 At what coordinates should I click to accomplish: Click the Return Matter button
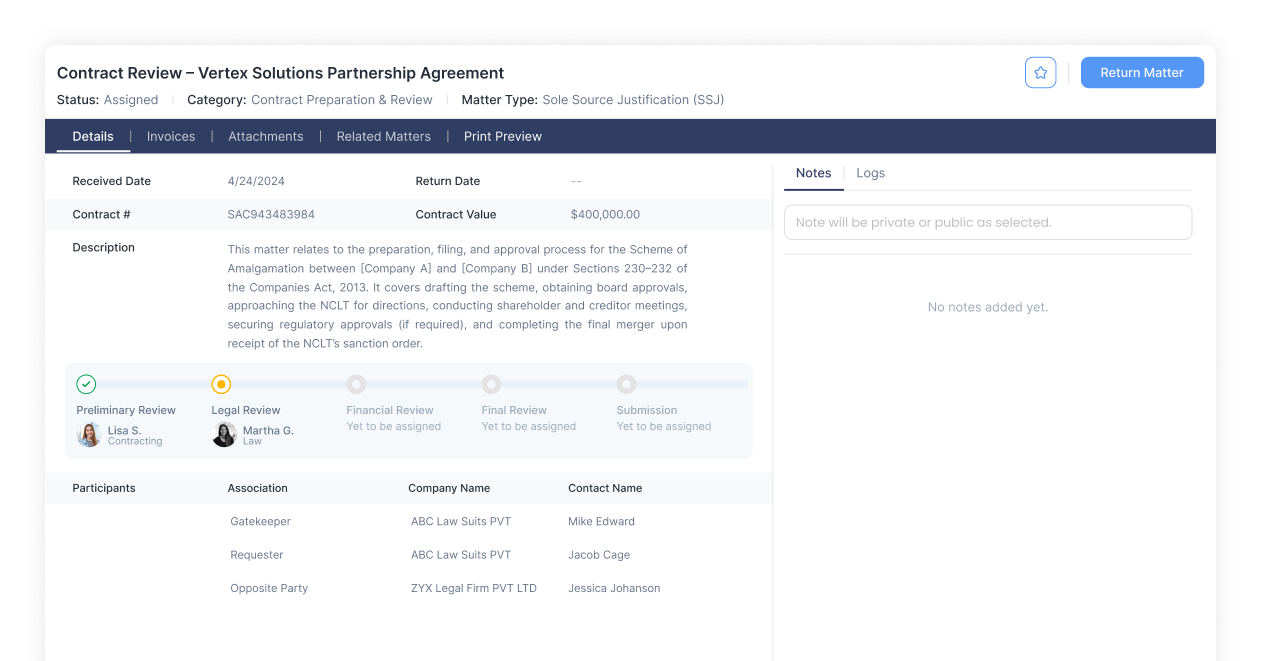[1142, 73]
